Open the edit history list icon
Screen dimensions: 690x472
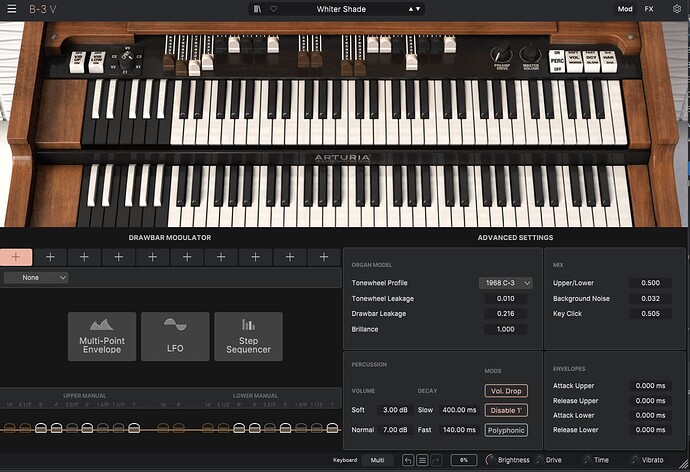[x=422, y=460]
